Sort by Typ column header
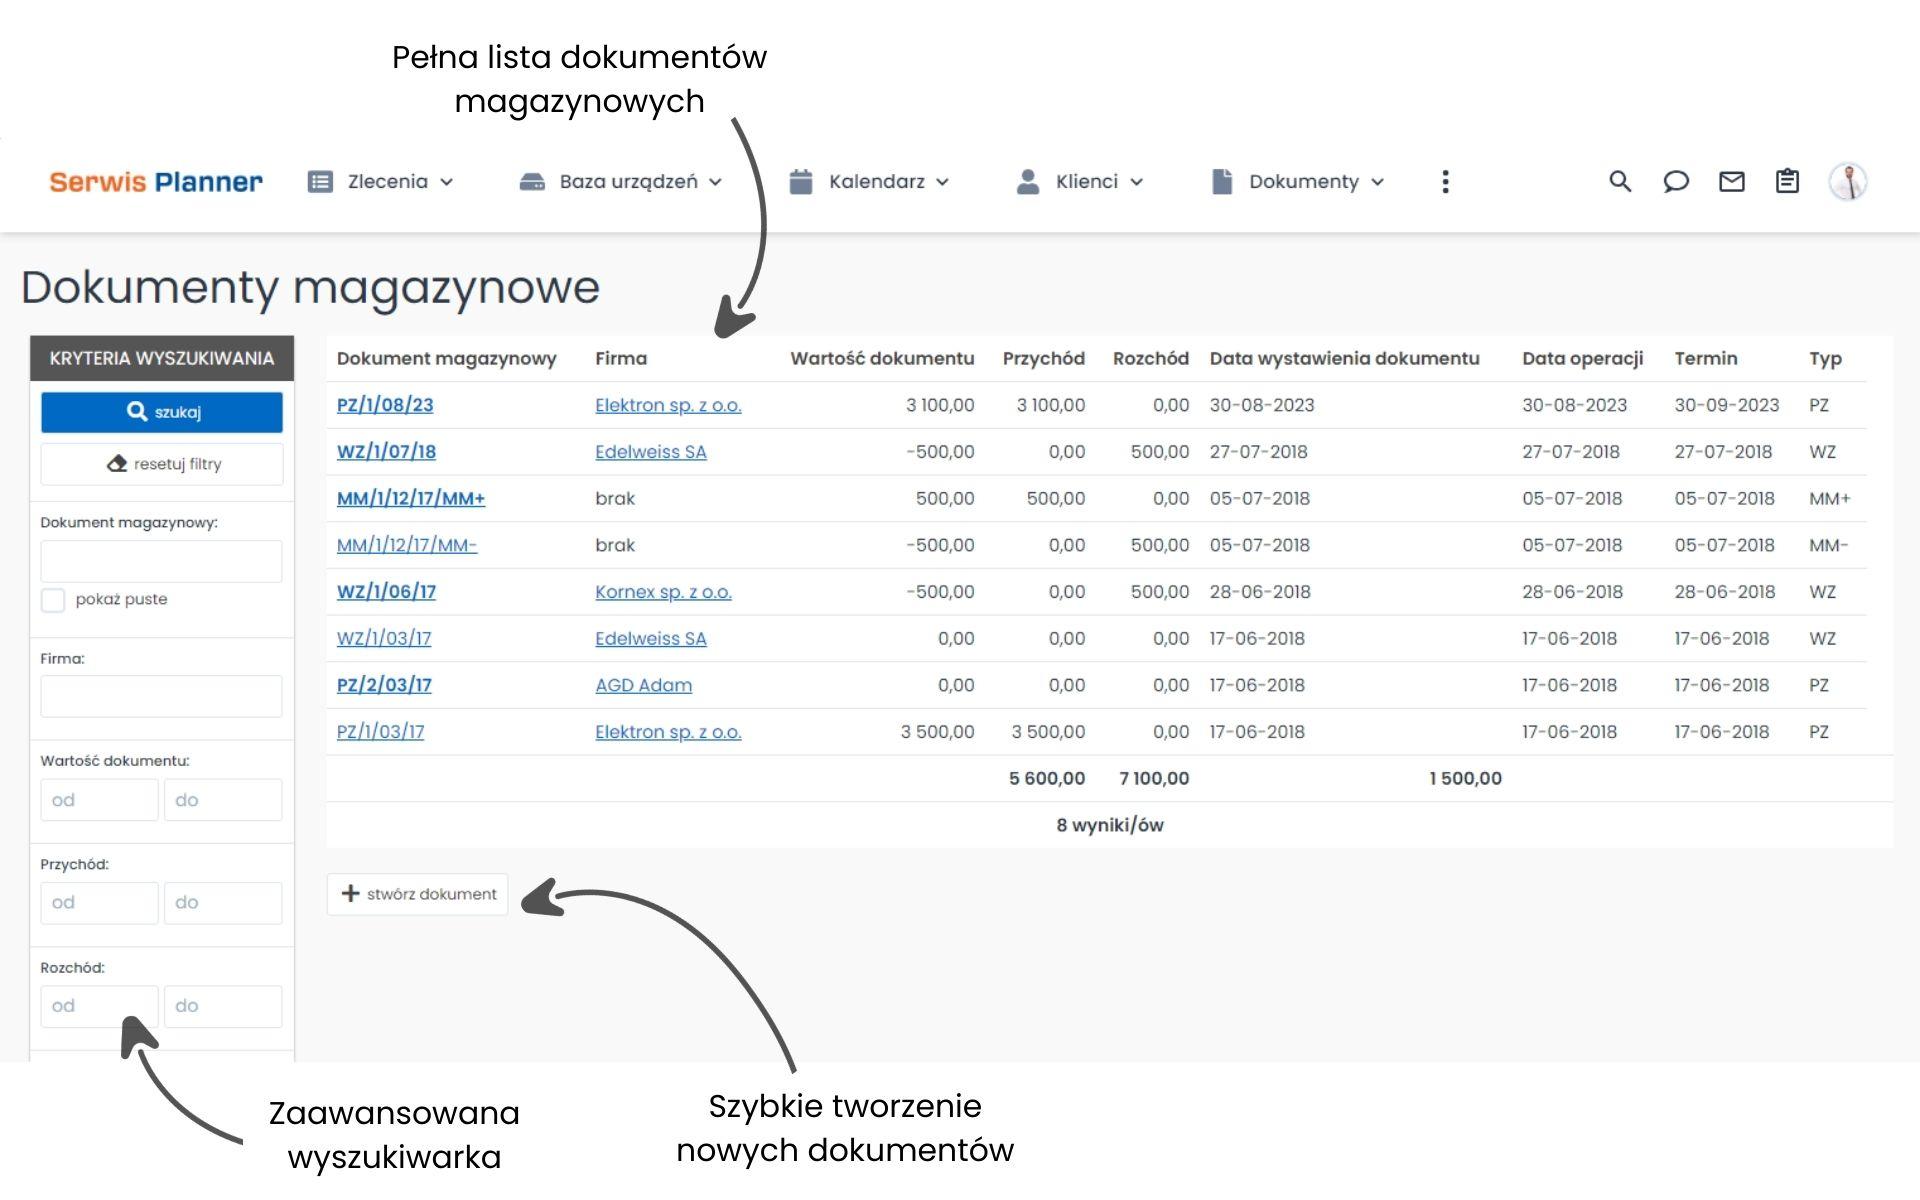1920x1200 pixels. coord(1825,359)
